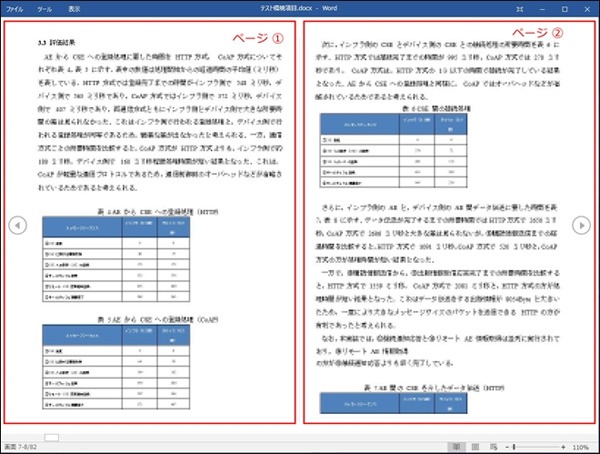Switch to Read Mode view in status bar
This screenshot has width=600, height=454.
pos(456,447)
